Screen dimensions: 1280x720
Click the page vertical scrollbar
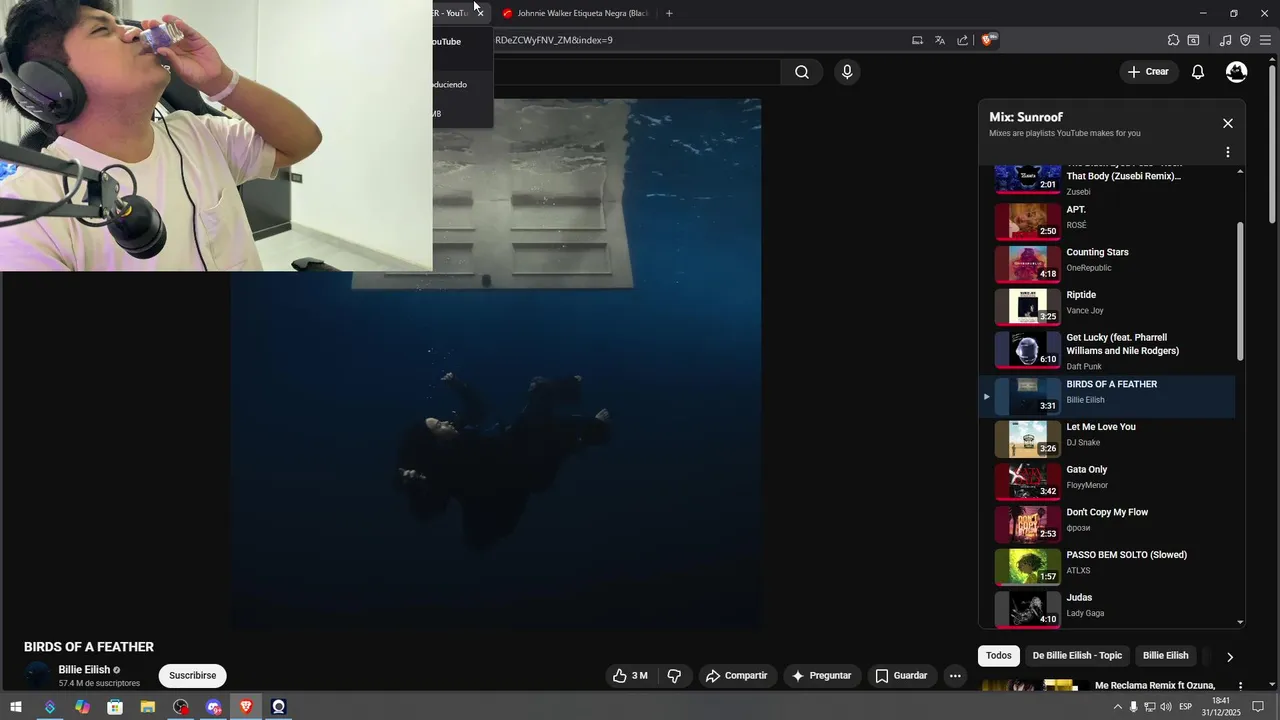1272,143
